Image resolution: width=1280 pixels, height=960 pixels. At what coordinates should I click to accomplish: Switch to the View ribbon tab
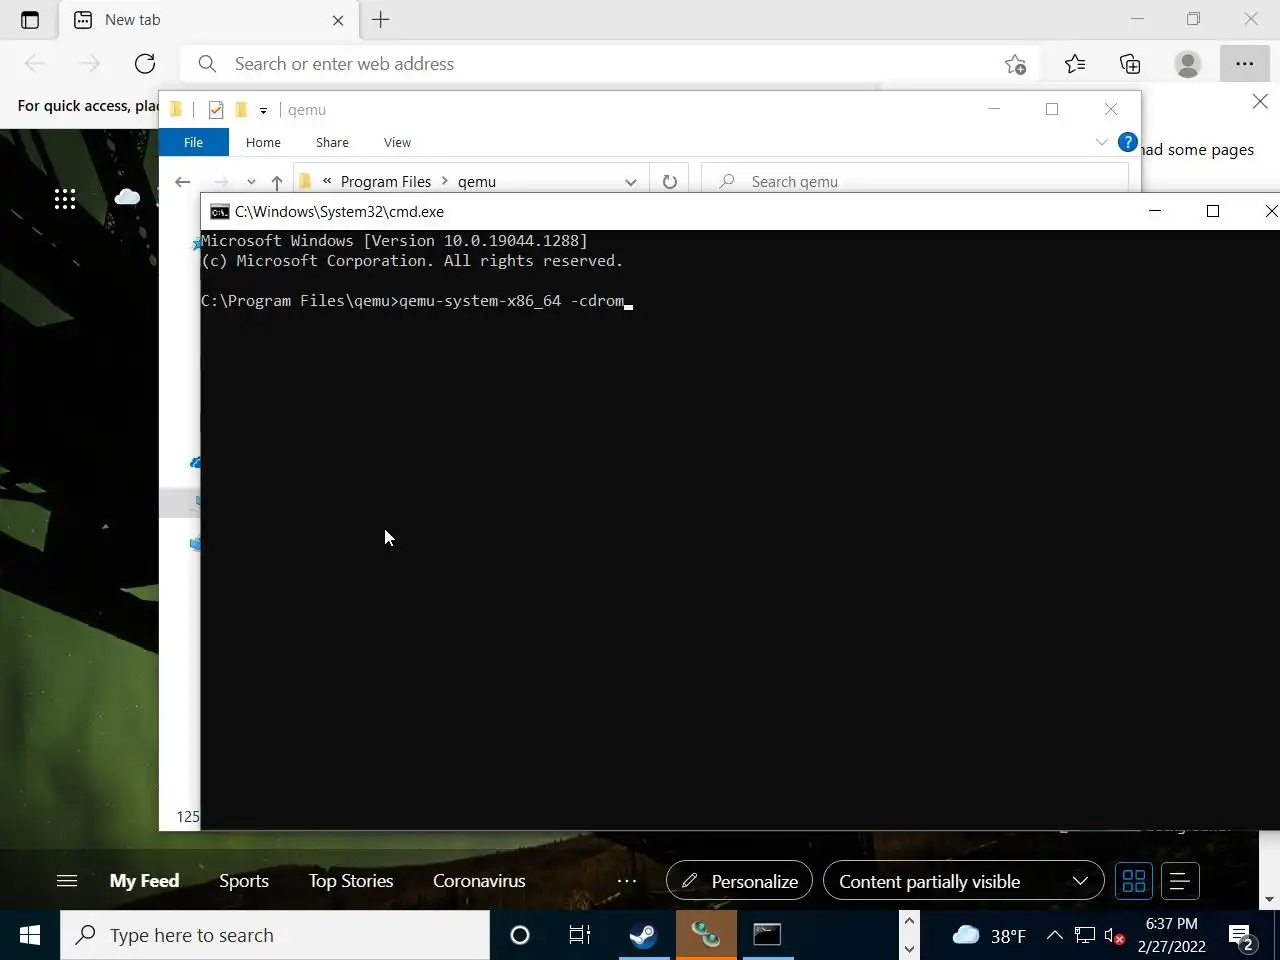[x=397, y=142]
